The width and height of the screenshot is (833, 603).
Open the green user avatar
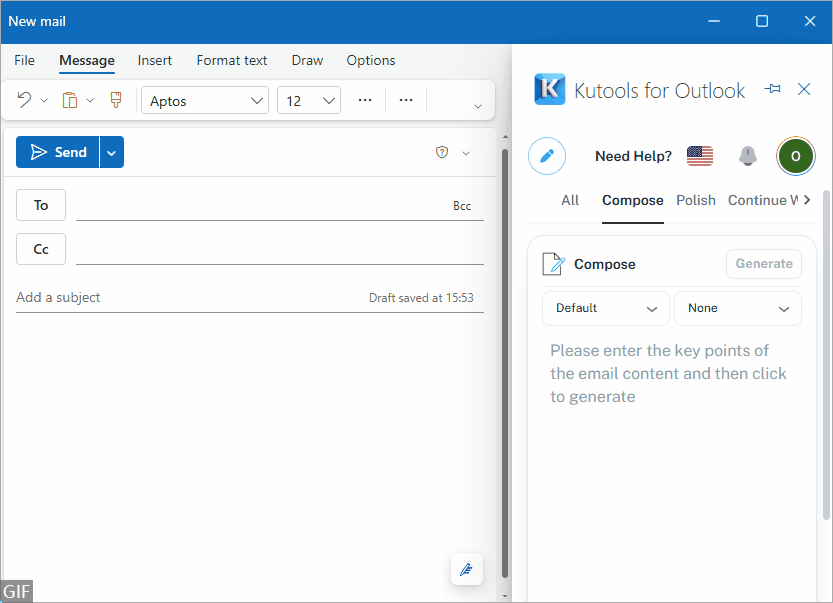click(796, 156)
